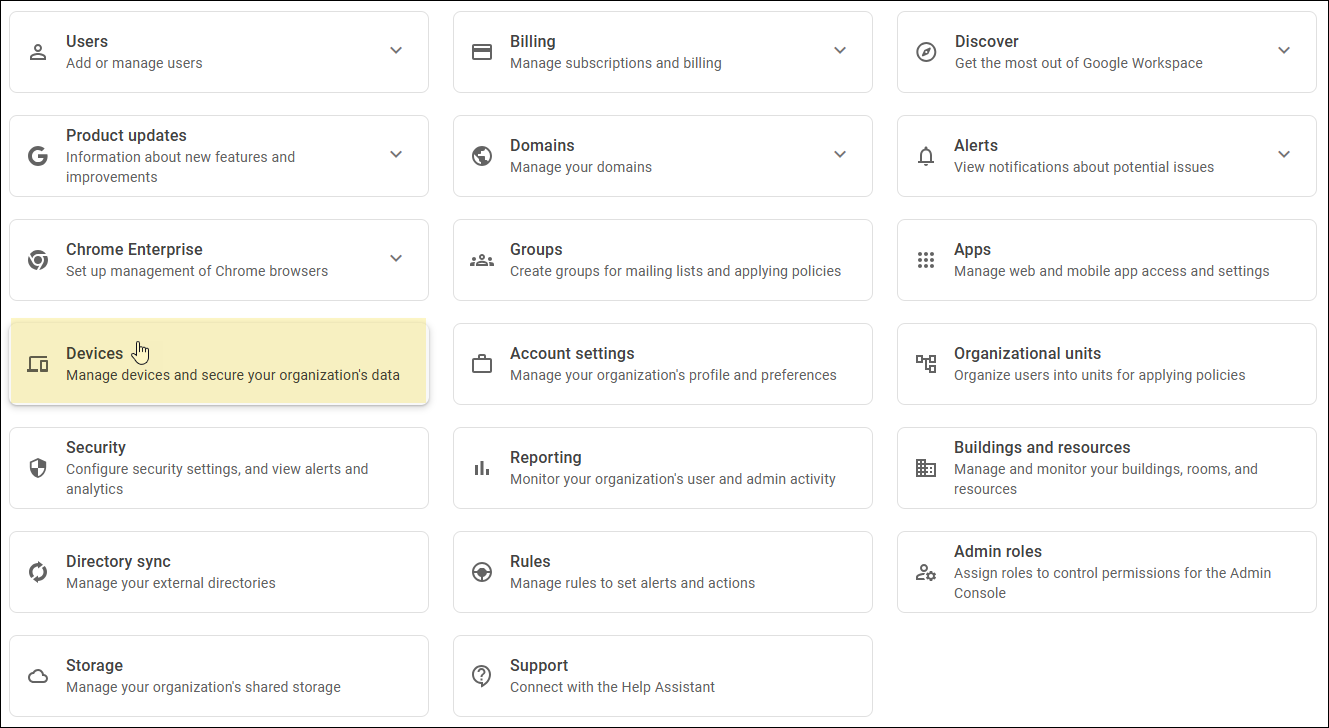This screenshot has height=728, width=1329.
Task: Expand the Discover card chevron
Action: (x=1284, y=50)
